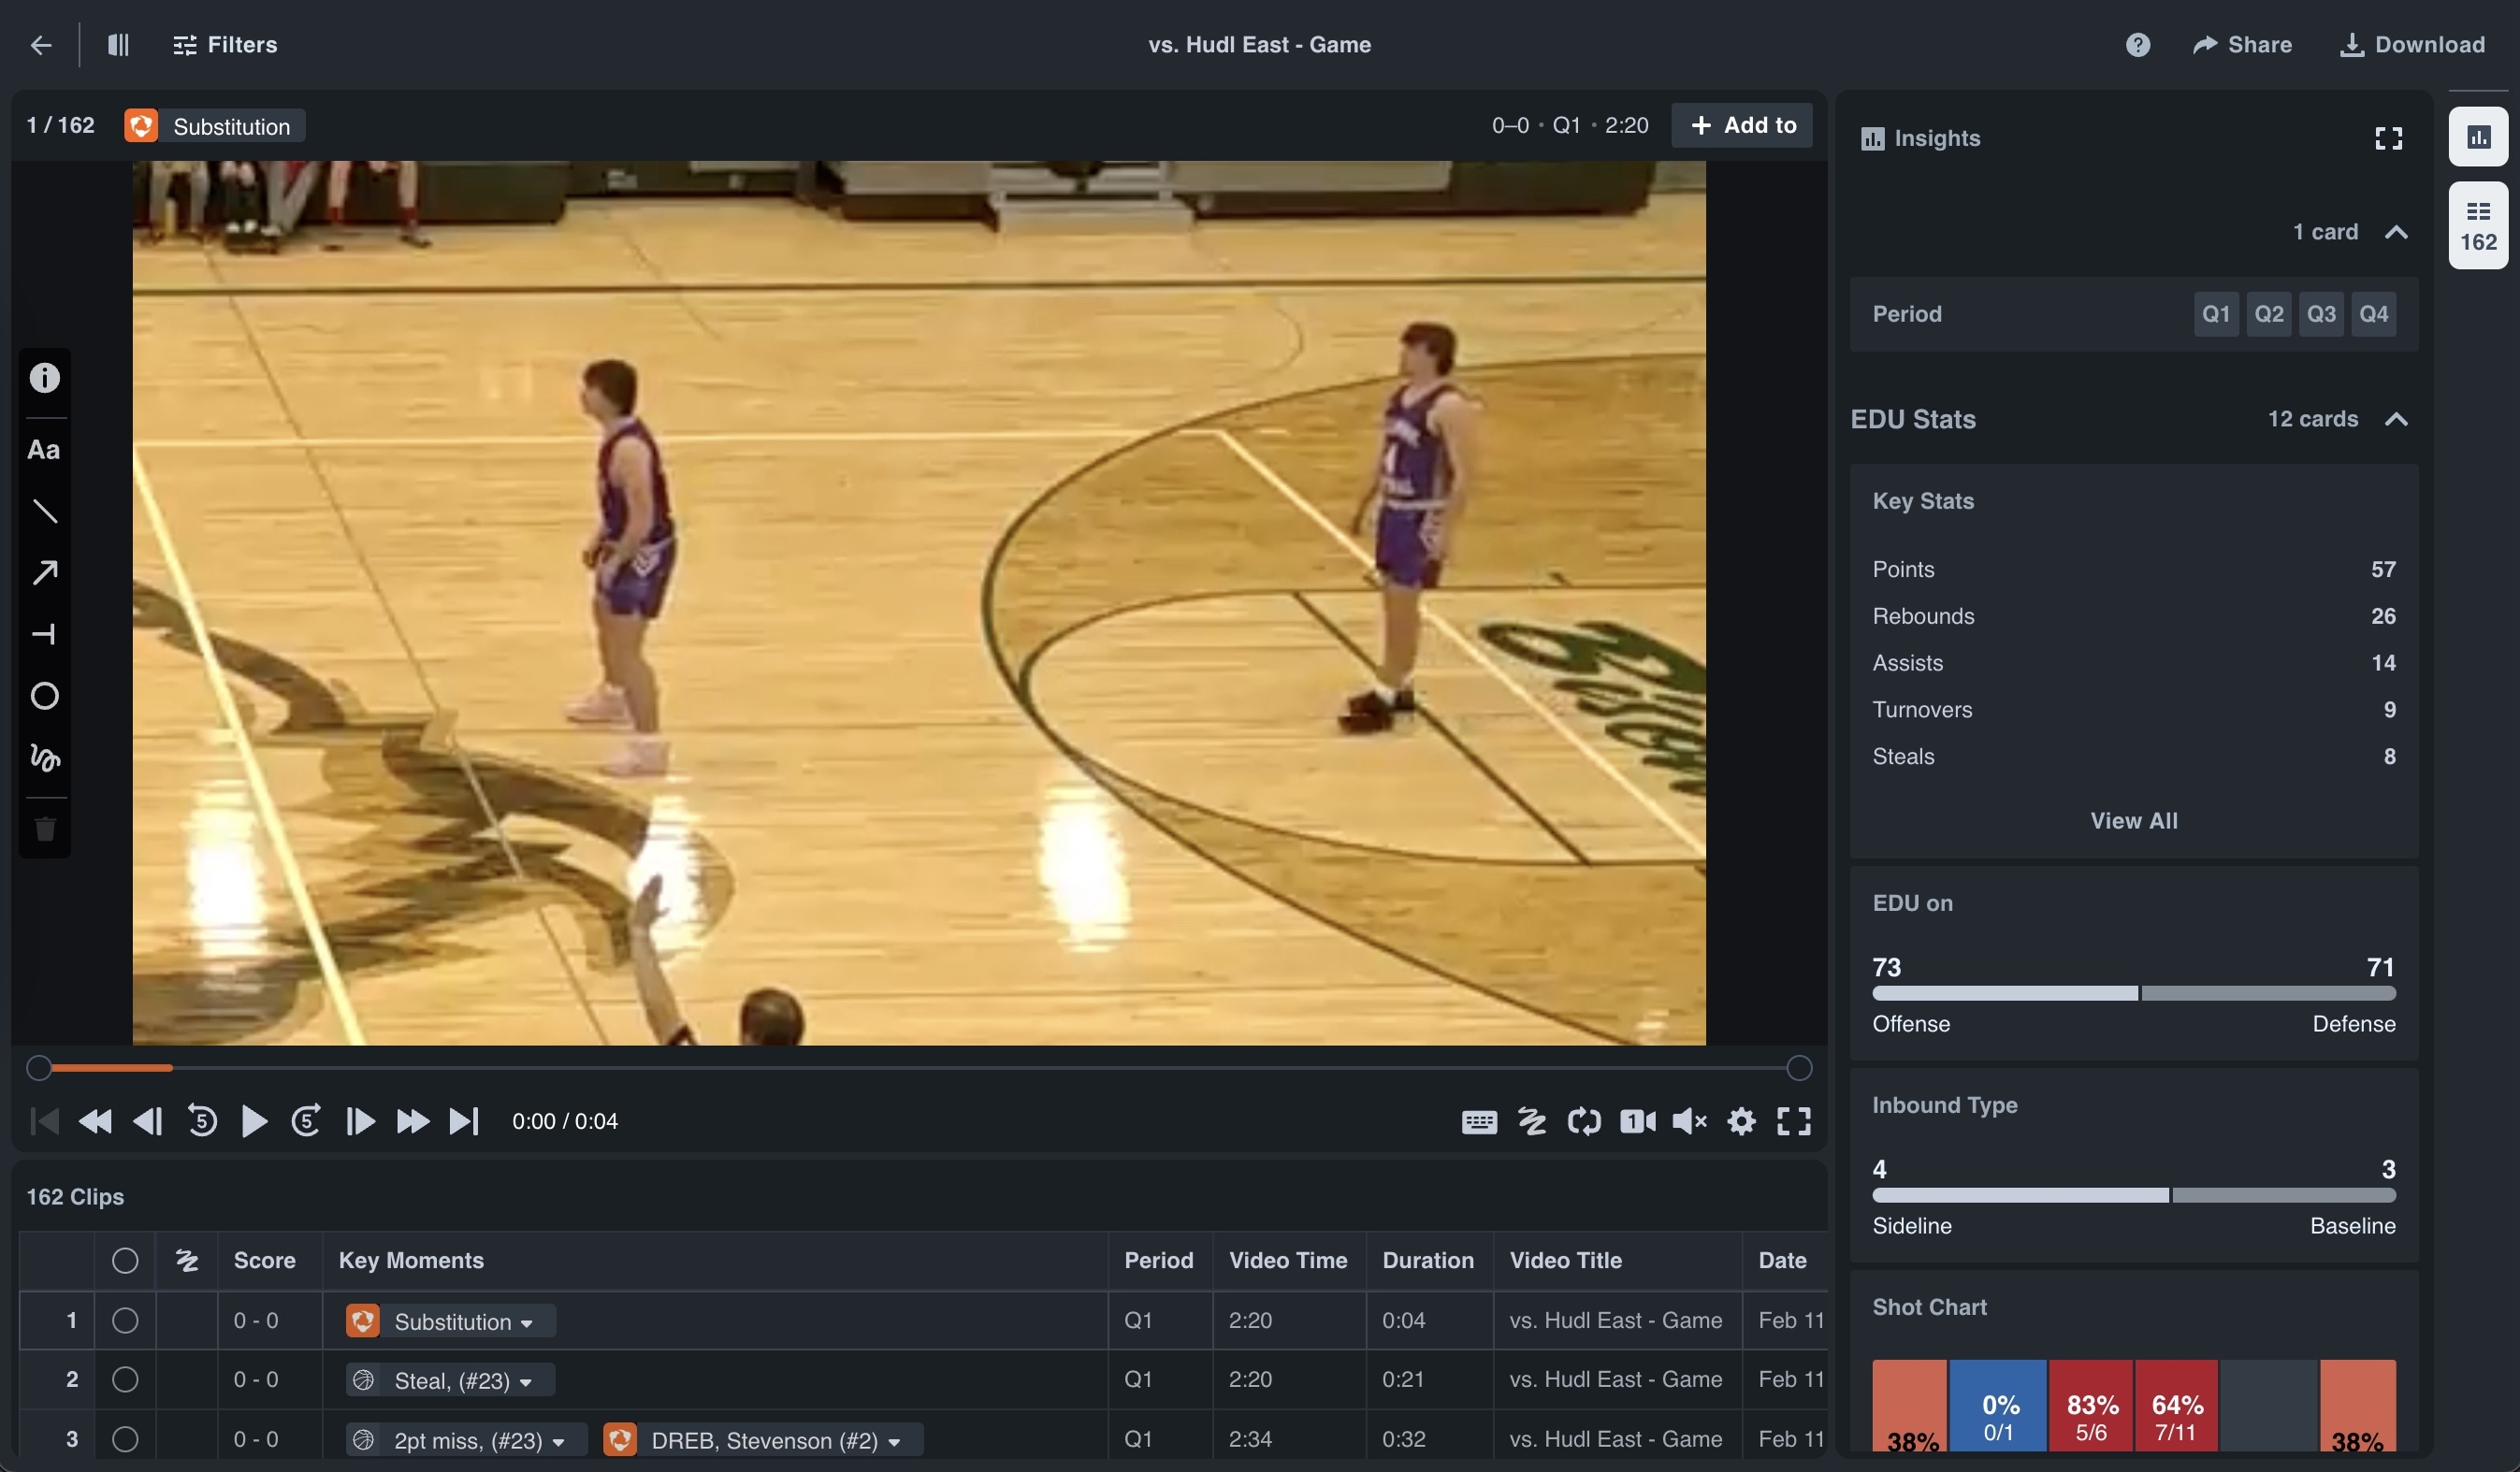2520x1472 pixels.
Task: Click the Add to button
Action: (1742, 125)
